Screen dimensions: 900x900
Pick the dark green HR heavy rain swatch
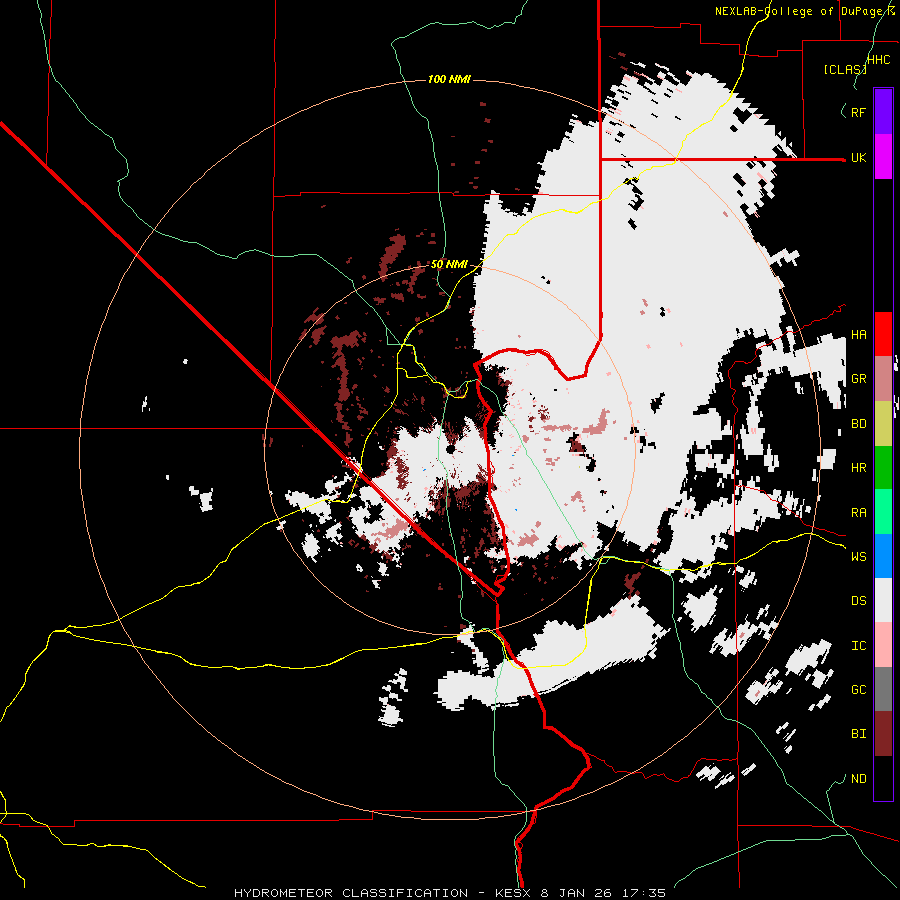[x=883, y=468]
